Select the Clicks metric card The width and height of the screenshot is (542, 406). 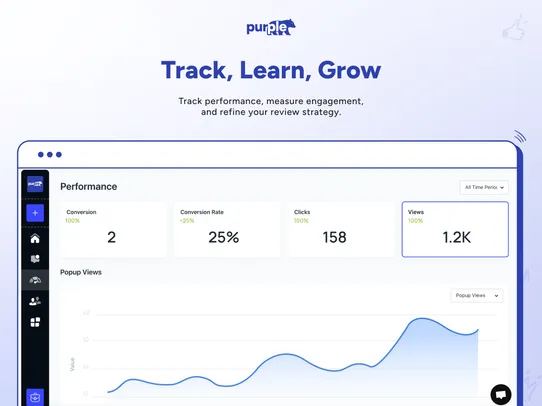coord(341,229)
